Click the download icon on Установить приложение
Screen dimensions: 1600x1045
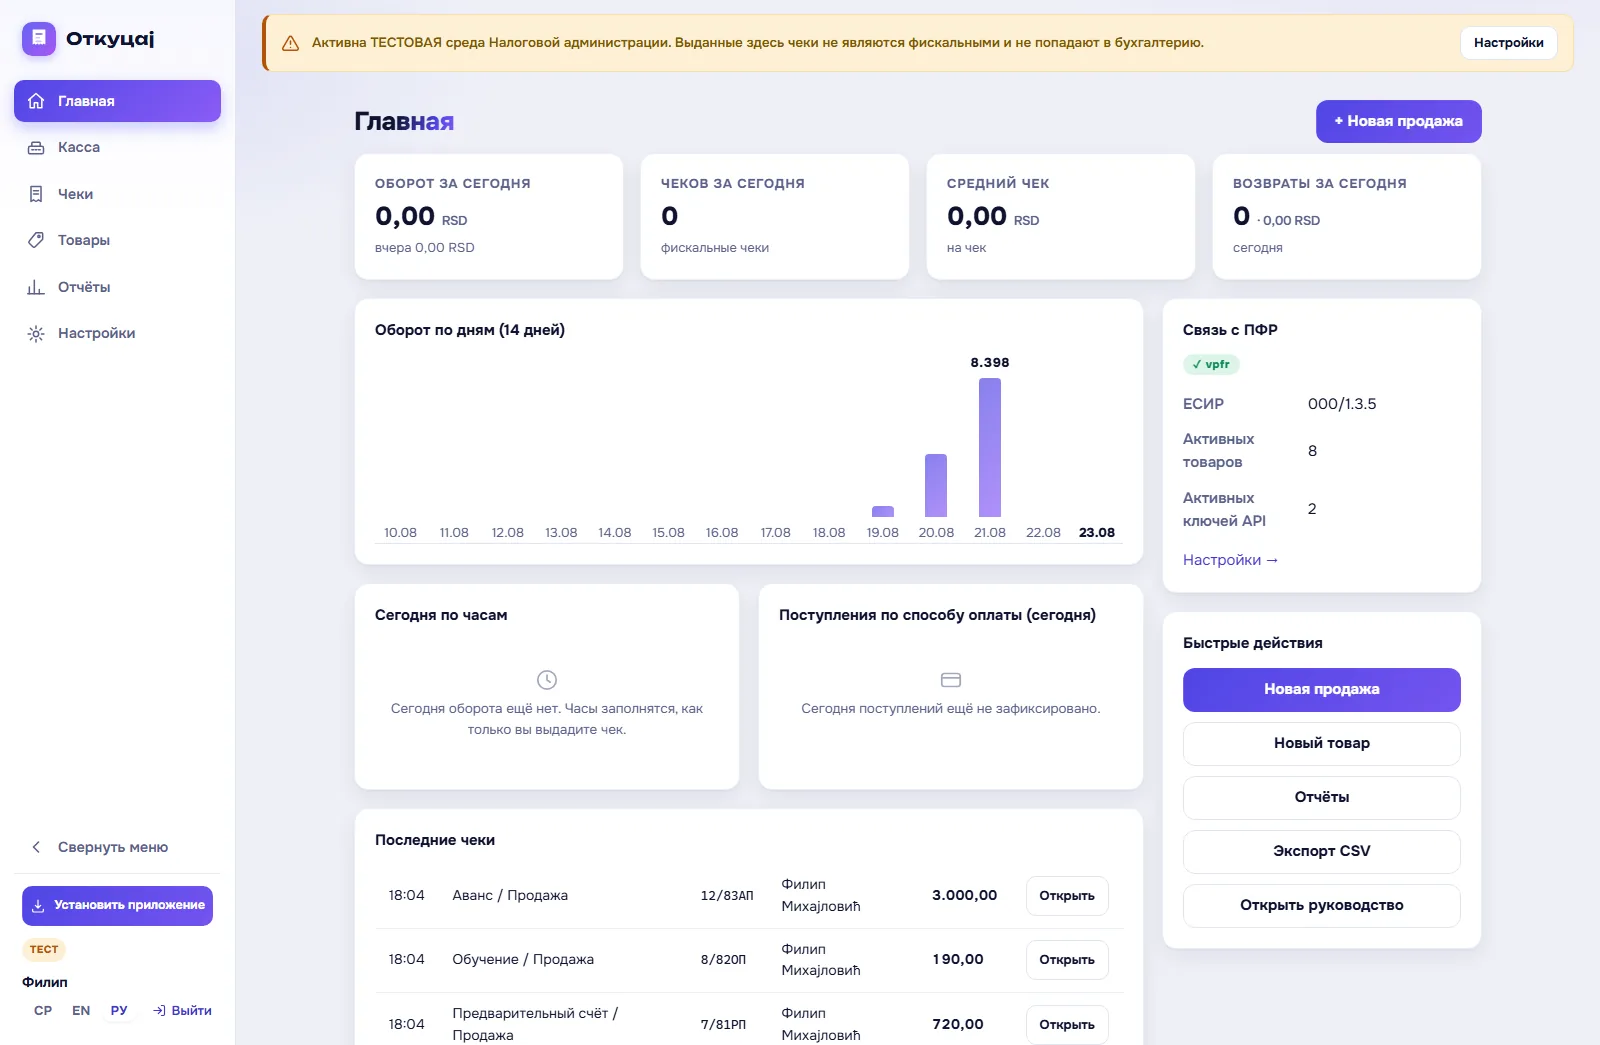point(38,906)
